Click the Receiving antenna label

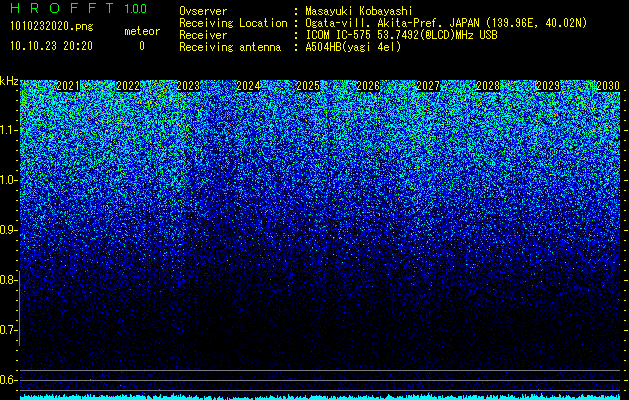click(230, 47)
